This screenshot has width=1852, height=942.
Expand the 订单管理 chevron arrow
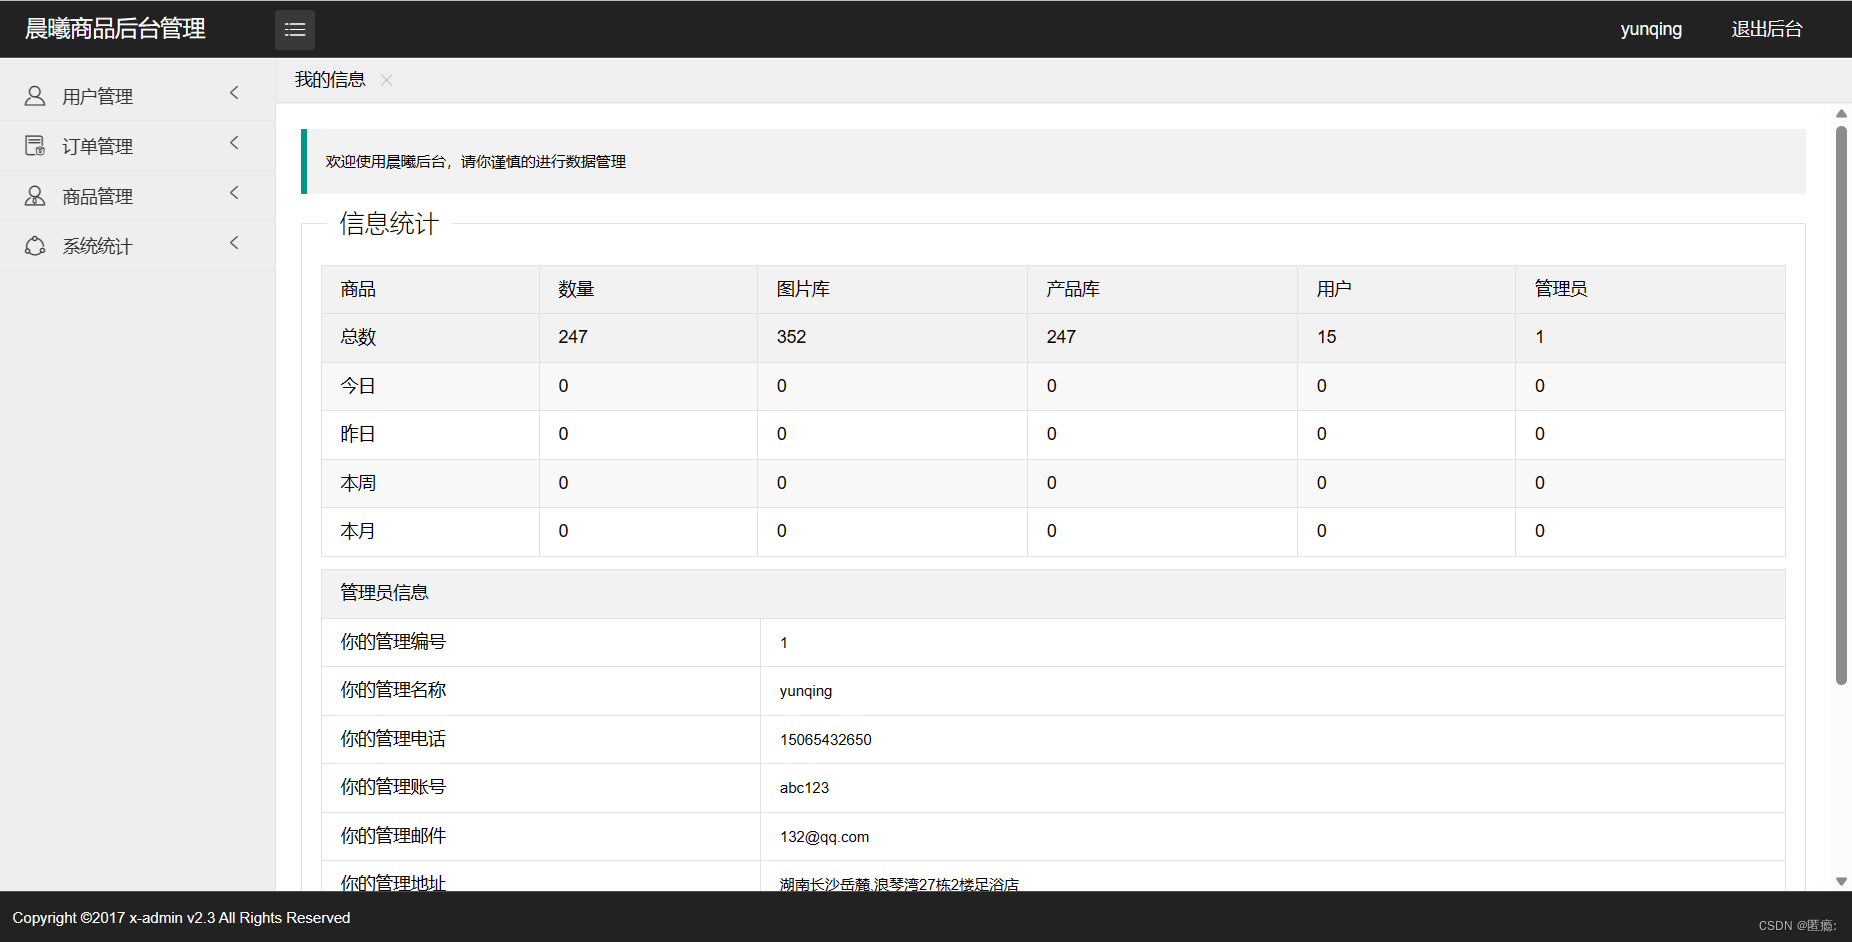[234, 143]
